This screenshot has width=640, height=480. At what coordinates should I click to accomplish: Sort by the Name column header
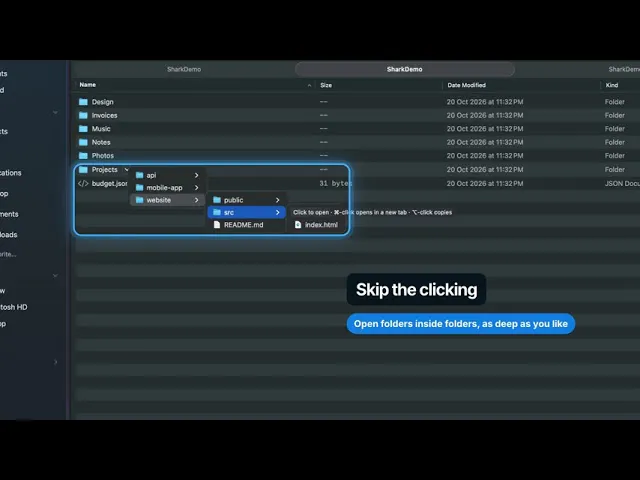click(x=88, y=85)
